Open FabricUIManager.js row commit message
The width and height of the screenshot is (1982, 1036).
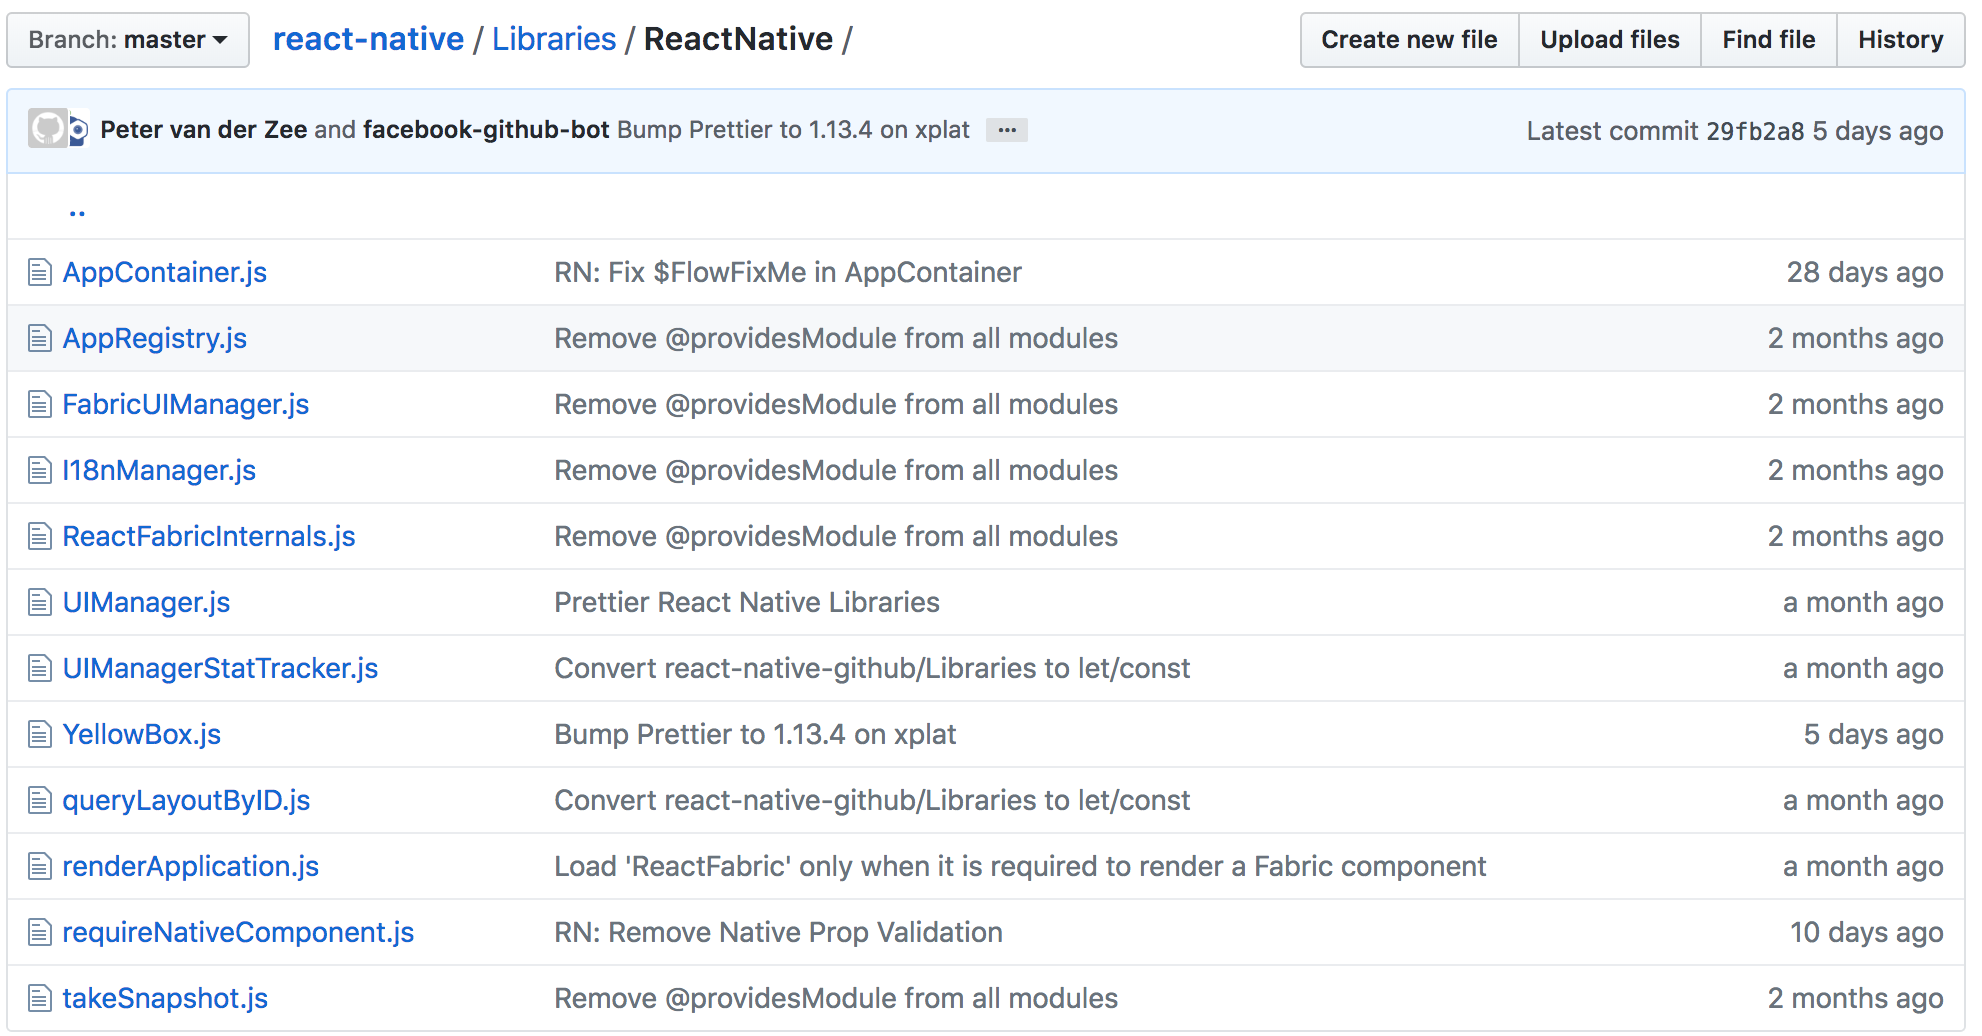836,404
